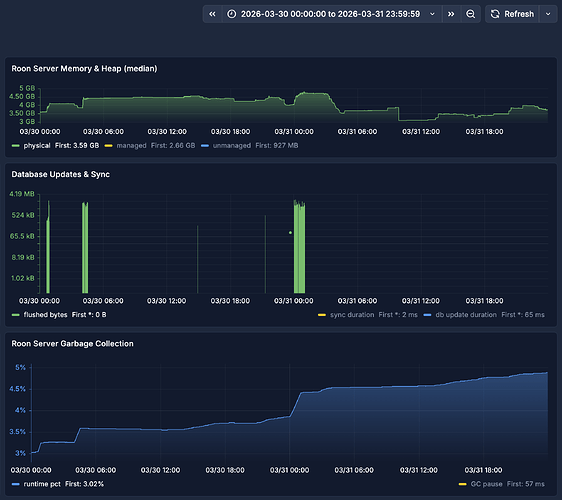Click the 5% axis label in Garbage Collection
The image size is (562, 500).
[x=20, y=367]
